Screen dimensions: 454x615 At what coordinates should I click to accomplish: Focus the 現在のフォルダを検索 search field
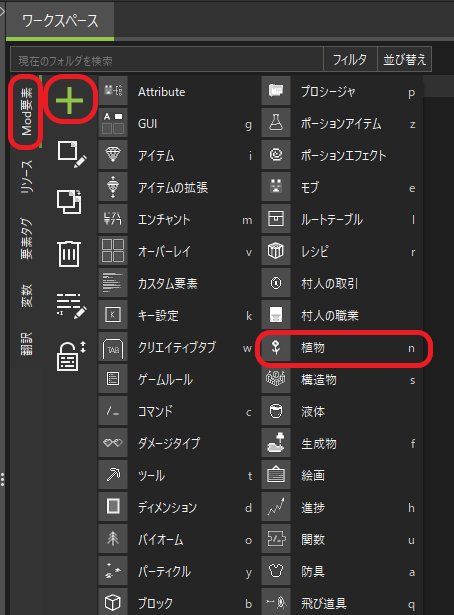pyautogui.click(x=167, y=60)
